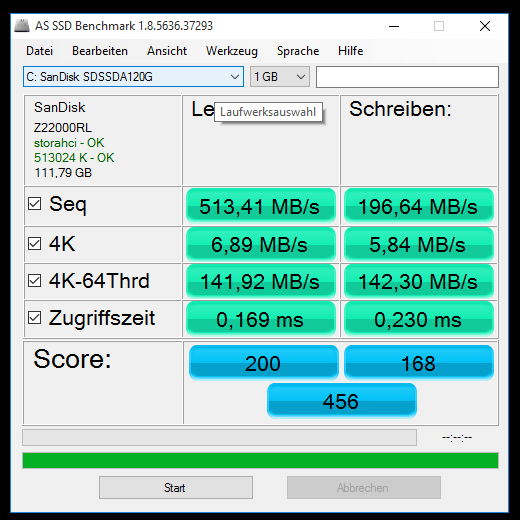Click the green full progress bar
Screen dimensions: 520x520
pos(260,460)
